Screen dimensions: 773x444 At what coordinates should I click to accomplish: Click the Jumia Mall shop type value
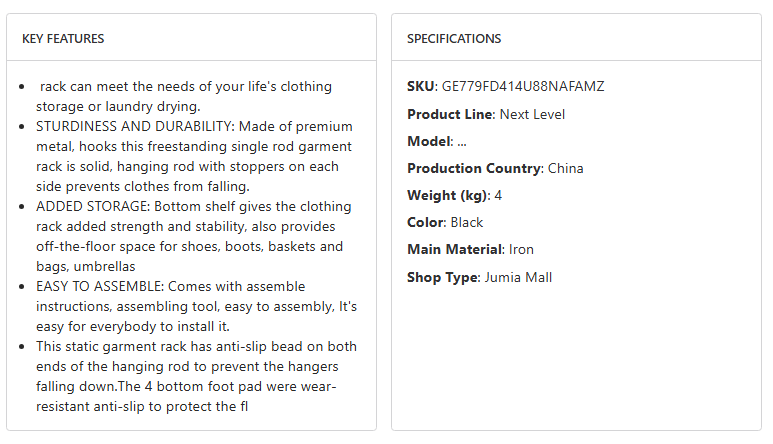(x=518, y=277)
